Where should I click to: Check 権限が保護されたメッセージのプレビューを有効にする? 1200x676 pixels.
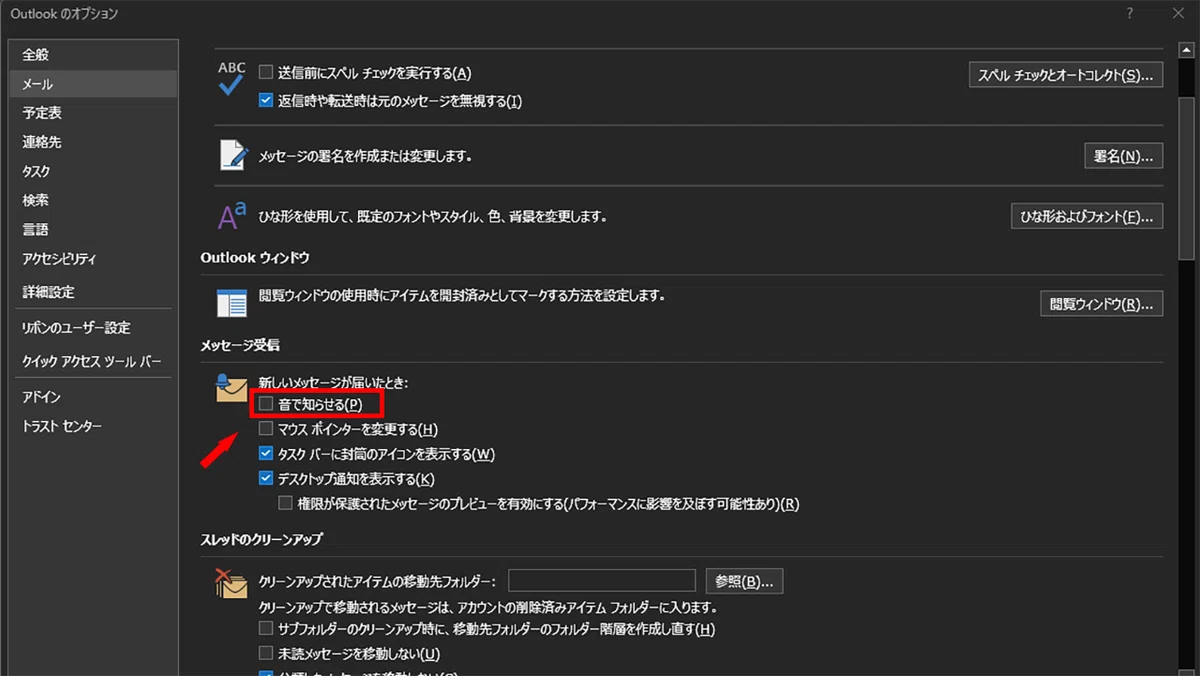tap(286, 503)
